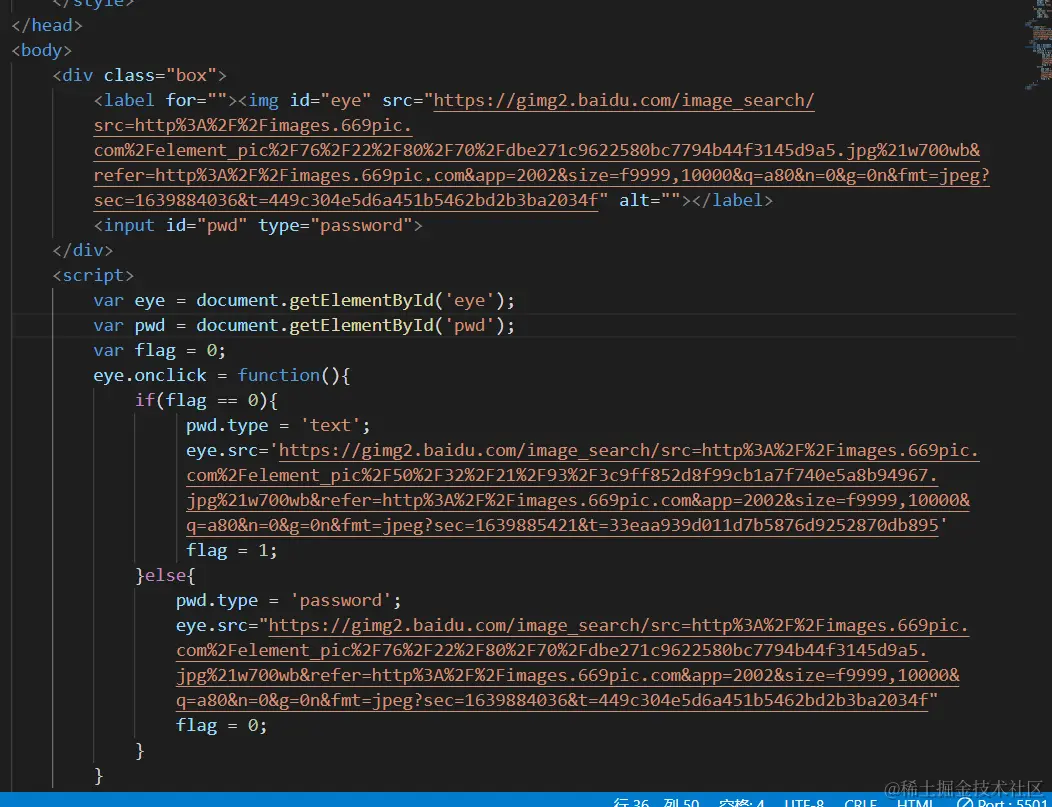Click the opening script tag
The height and width of the screenshot is (807, 1052).
pyautogui.click(x=93, y=275)
